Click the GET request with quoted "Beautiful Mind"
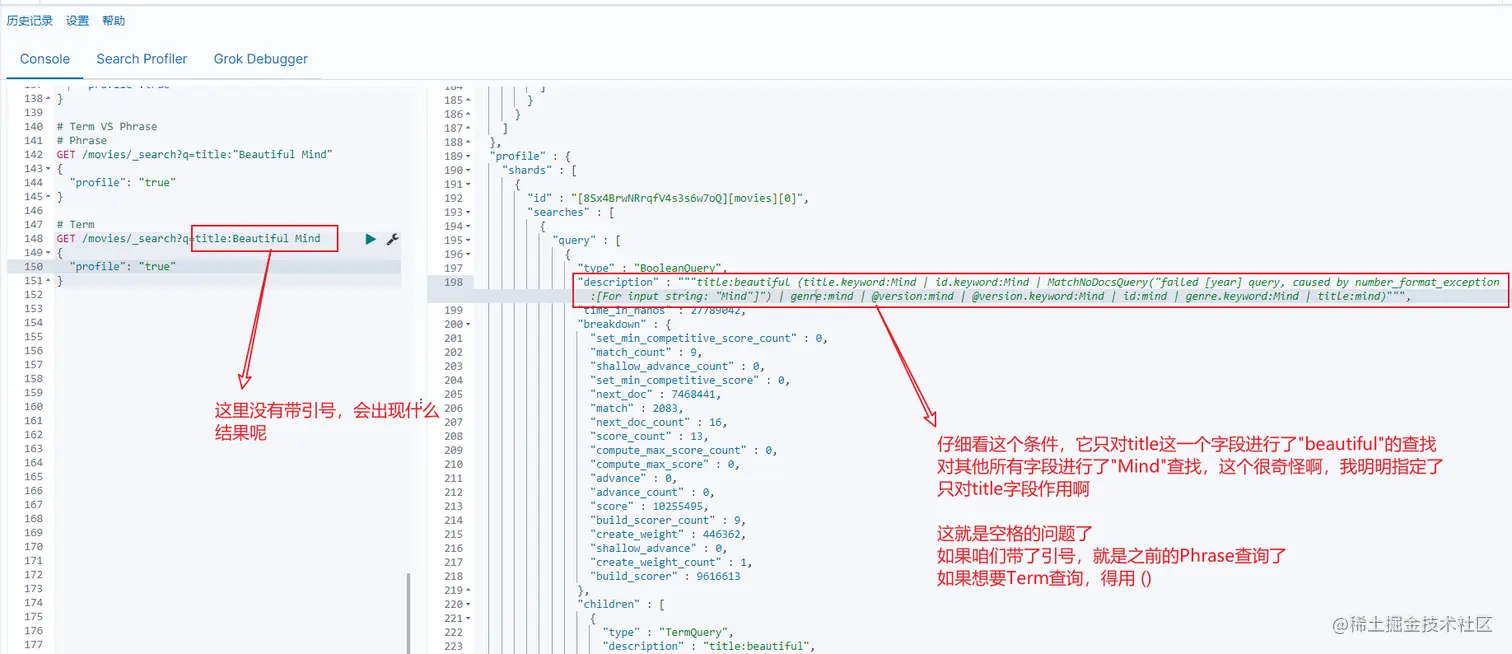 [x=194, y=155]
